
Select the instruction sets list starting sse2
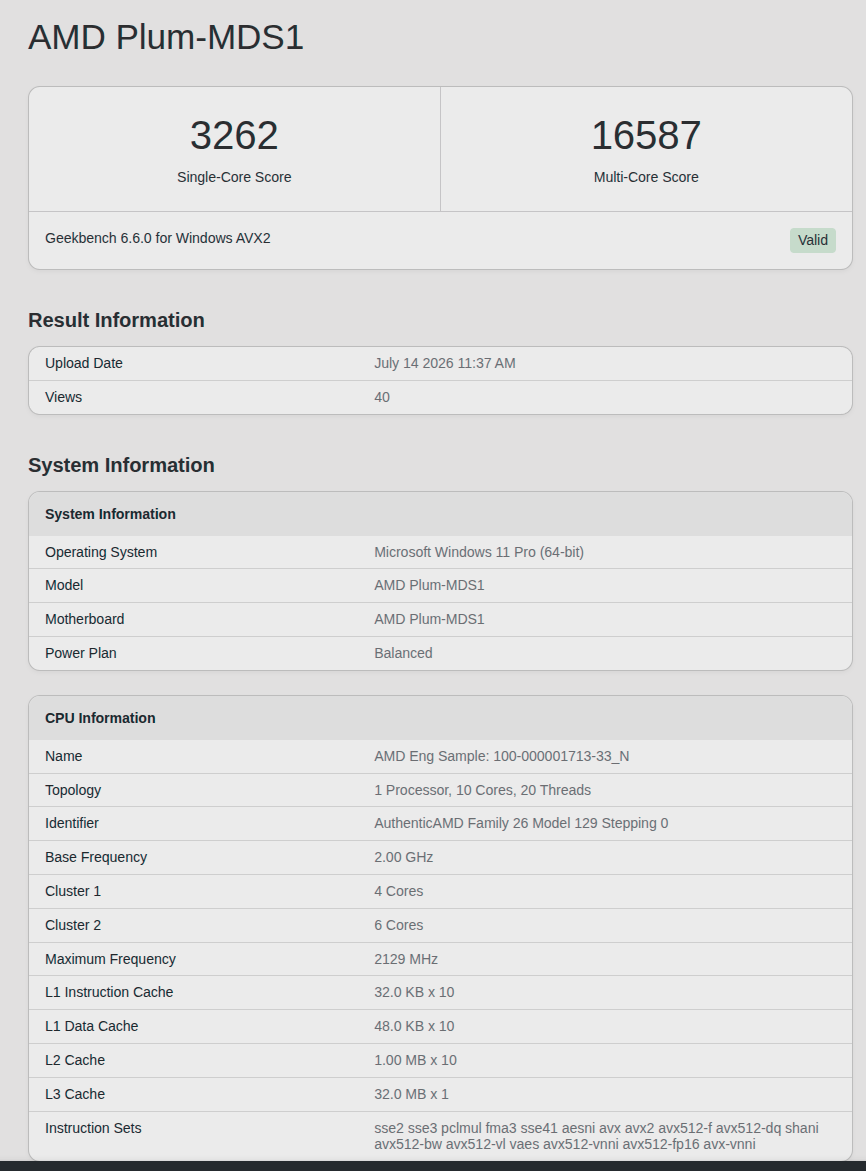(x=596, y=1136)
